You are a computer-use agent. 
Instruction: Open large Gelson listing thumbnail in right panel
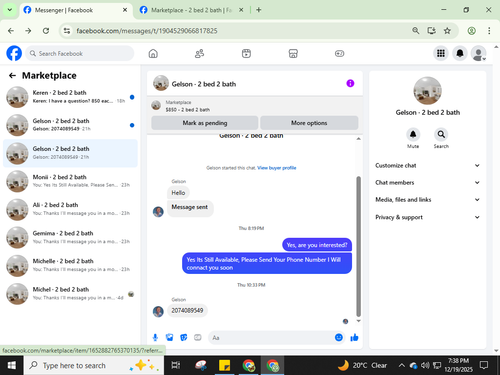click(427, 91)
